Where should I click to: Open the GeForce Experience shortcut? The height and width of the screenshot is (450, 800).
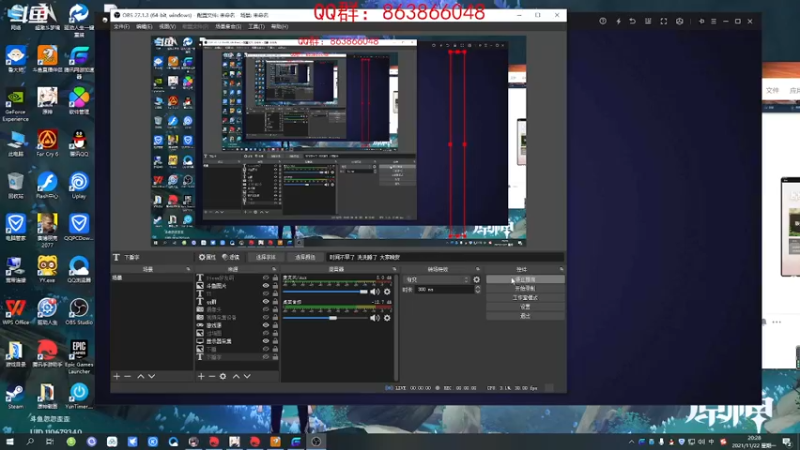pos(15,106)
